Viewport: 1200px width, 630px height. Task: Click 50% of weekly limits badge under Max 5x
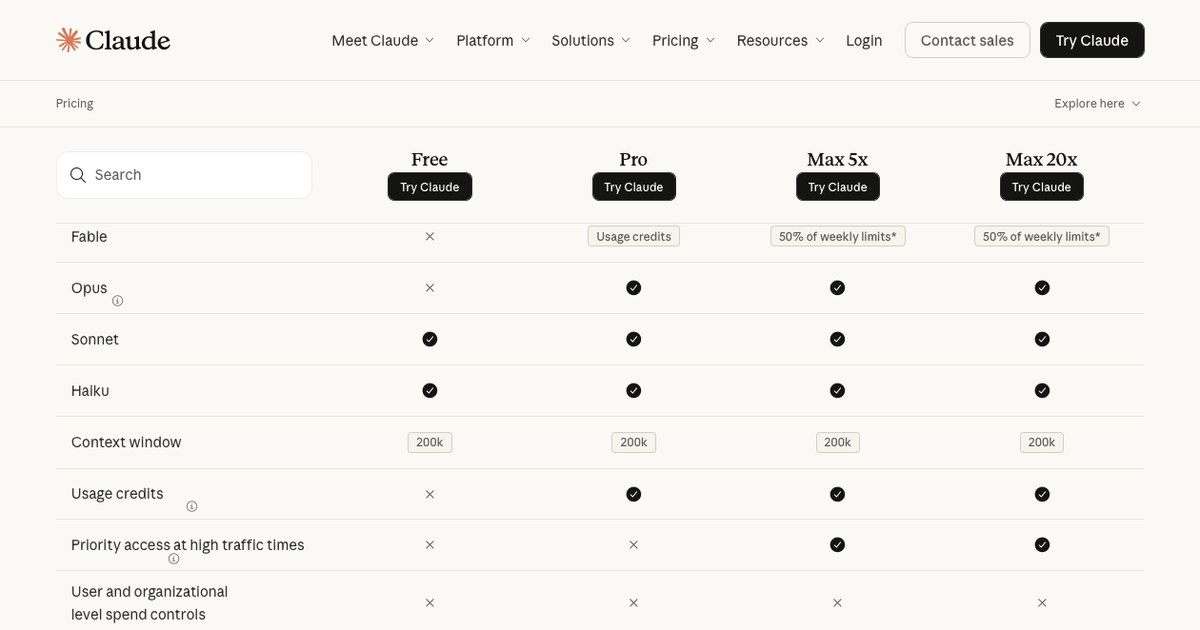tap(838, 237)
